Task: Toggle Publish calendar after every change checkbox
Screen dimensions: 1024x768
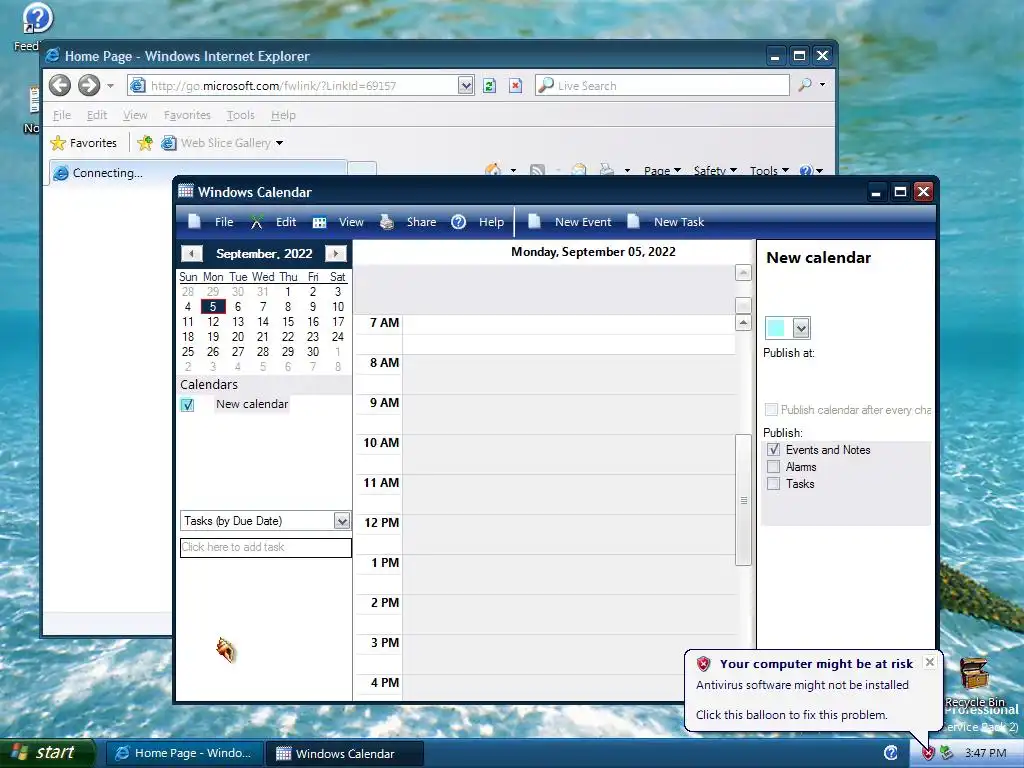Action: coord(771,409)
